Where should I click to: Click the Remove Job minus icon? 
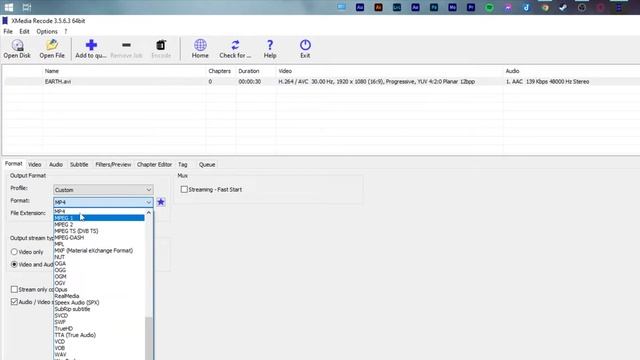point(127,45)
